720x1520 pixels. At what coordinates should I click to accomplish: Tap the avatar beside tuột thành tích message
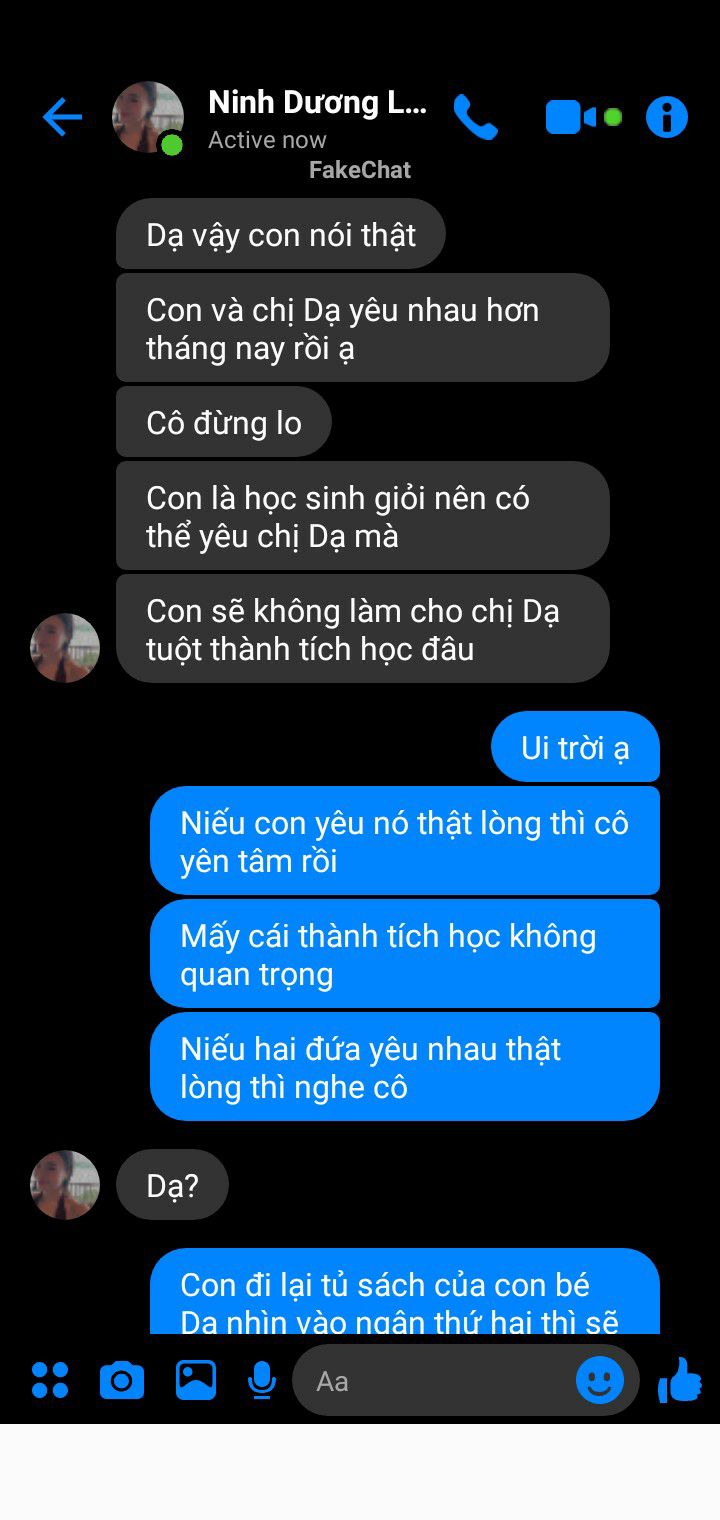[65, 648]
